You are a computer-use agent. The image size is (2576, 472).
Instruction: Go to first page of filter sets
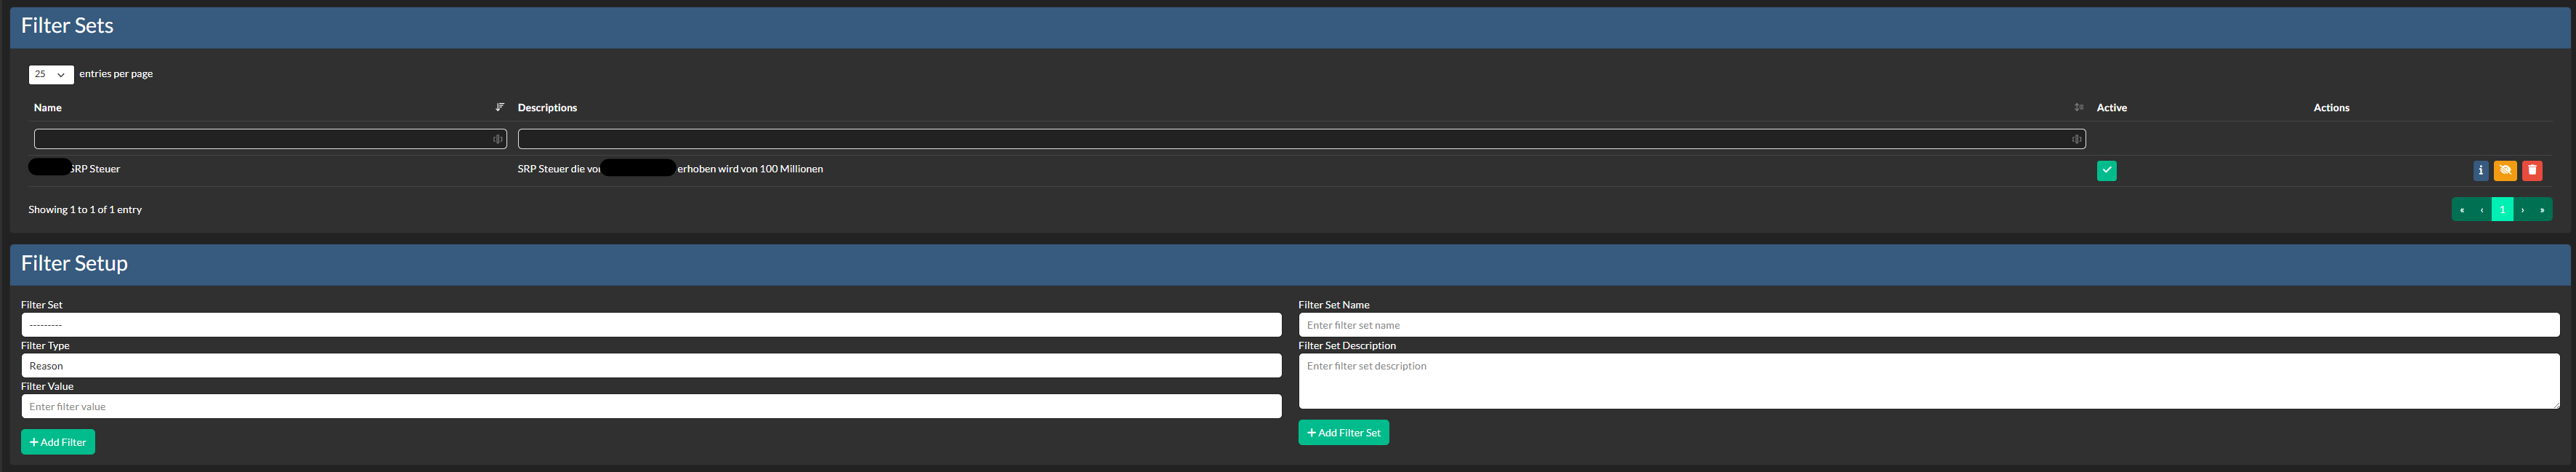click(x=2462, y=210)
